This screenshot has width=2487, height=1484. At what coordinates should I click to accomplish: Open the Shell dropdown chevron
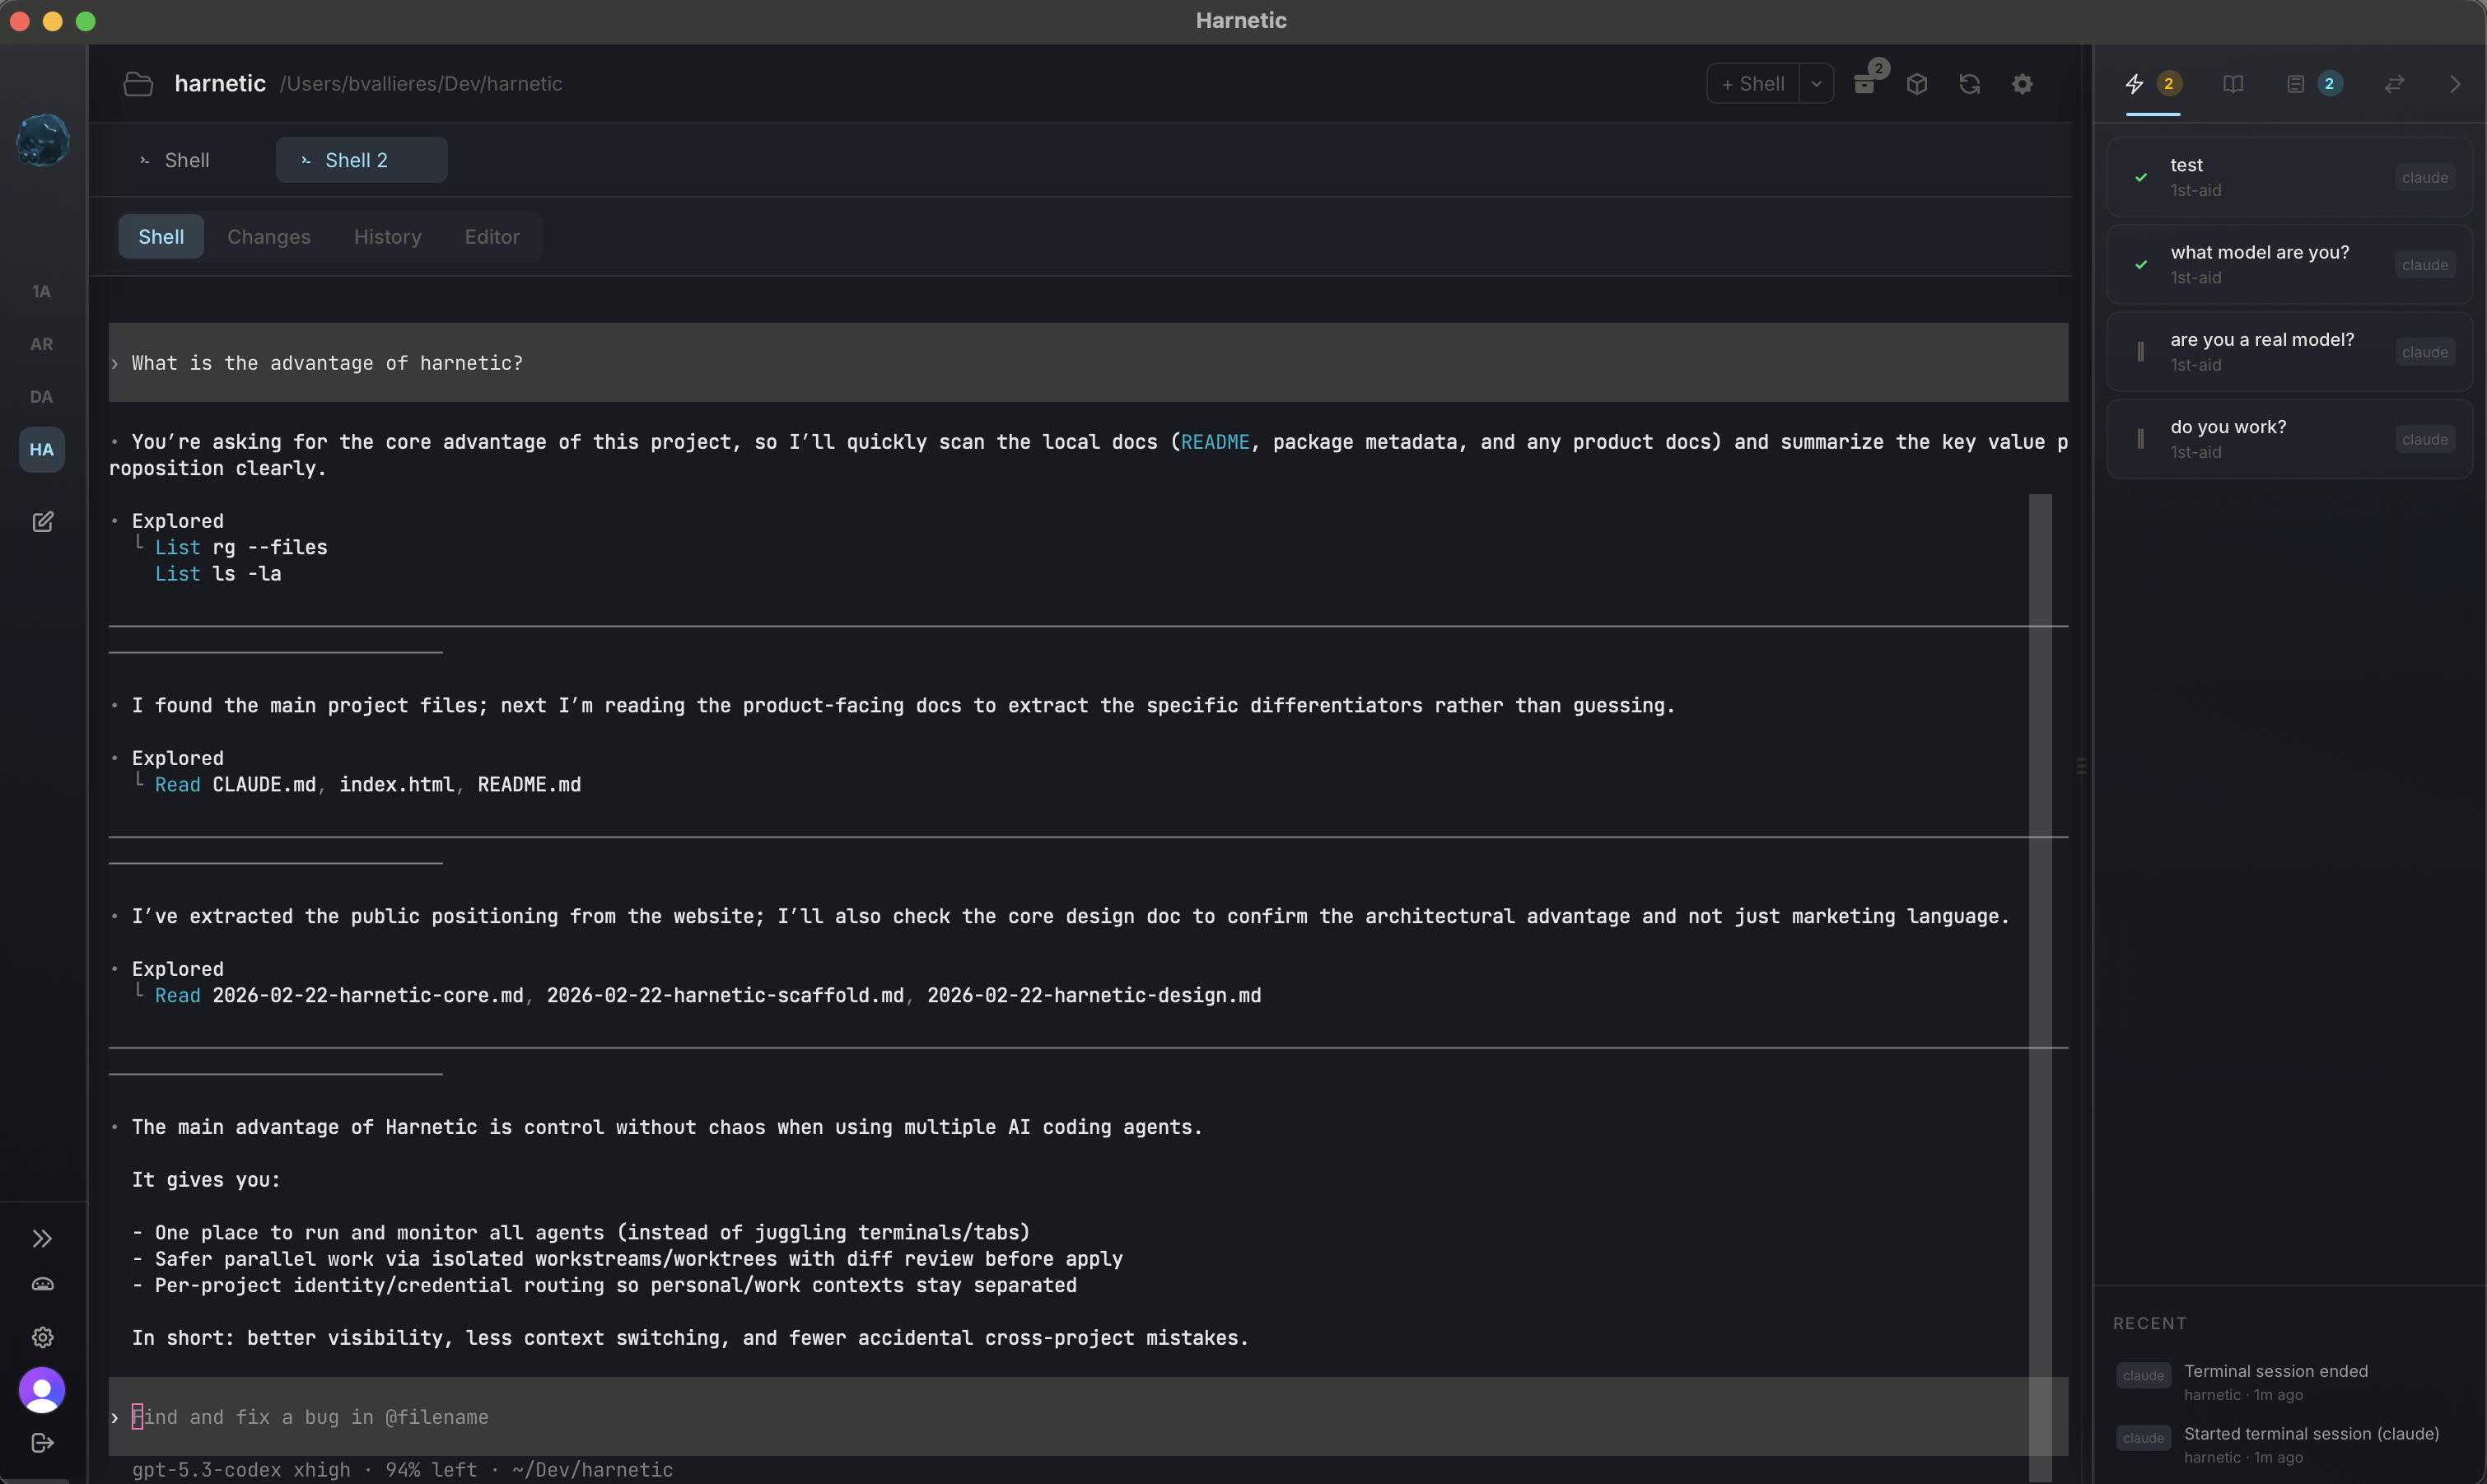tap(1817, 84)
